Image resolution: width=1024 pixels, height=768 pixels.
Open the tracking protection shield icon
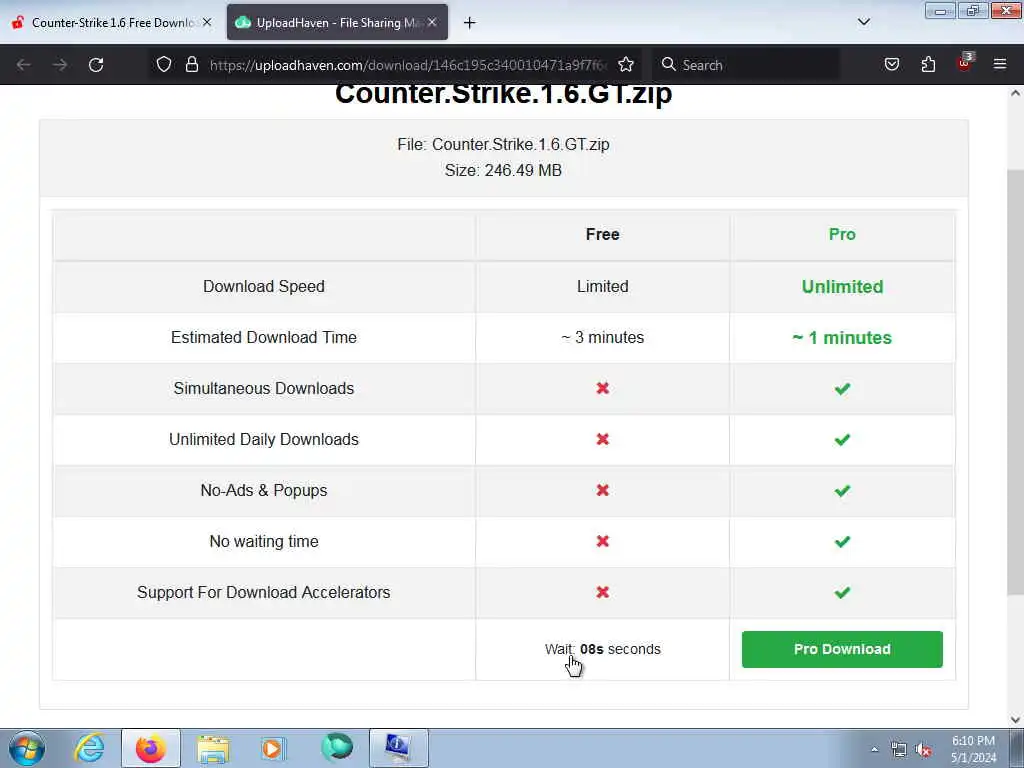164,64
